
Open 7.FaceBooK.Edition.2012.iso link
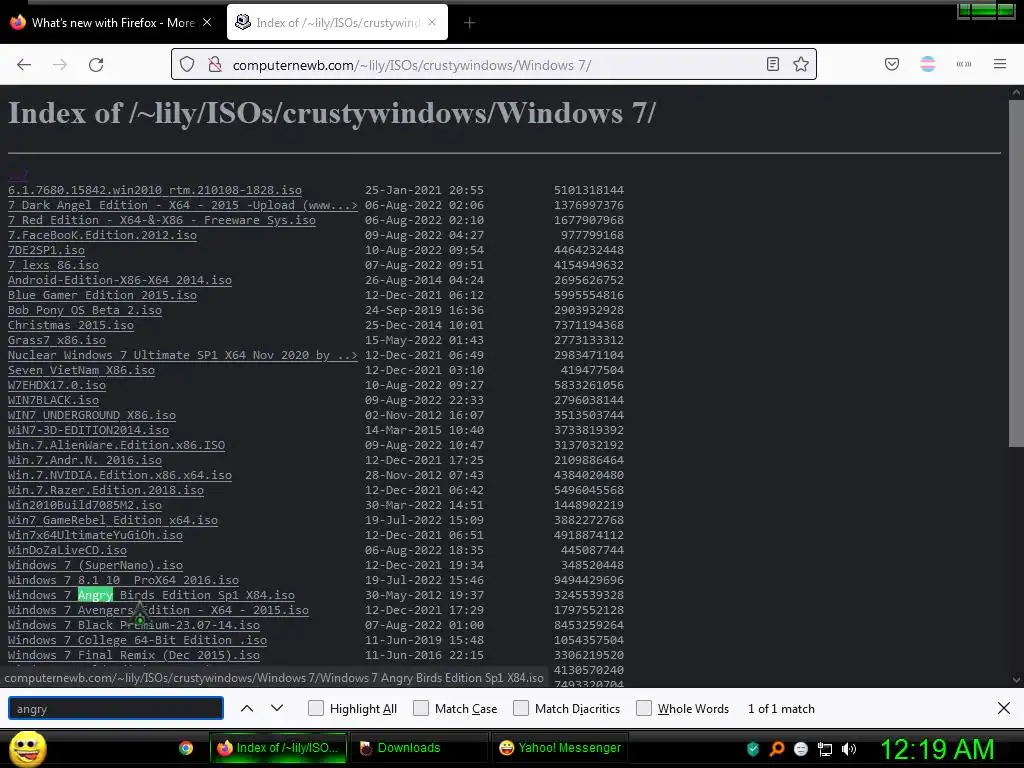pos(103,235)
